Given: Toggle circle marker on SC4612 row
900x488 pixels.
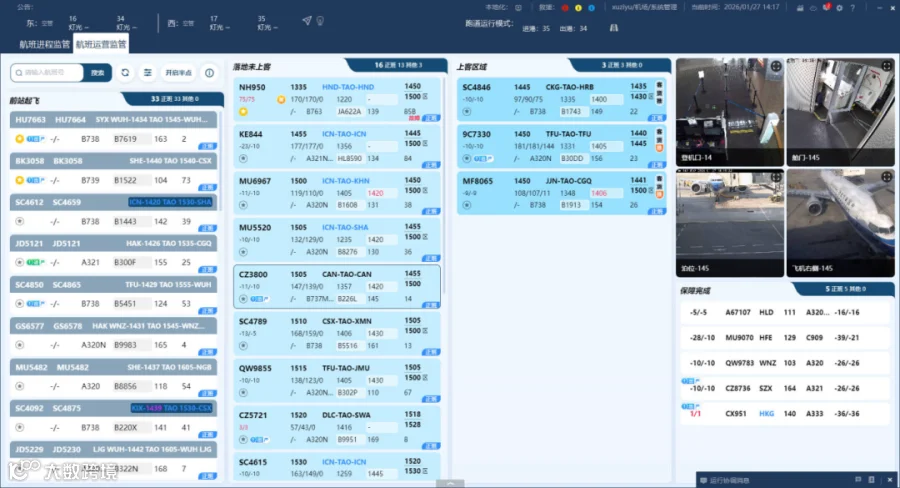Looking at the screenshot, I should tap(20, 221).
